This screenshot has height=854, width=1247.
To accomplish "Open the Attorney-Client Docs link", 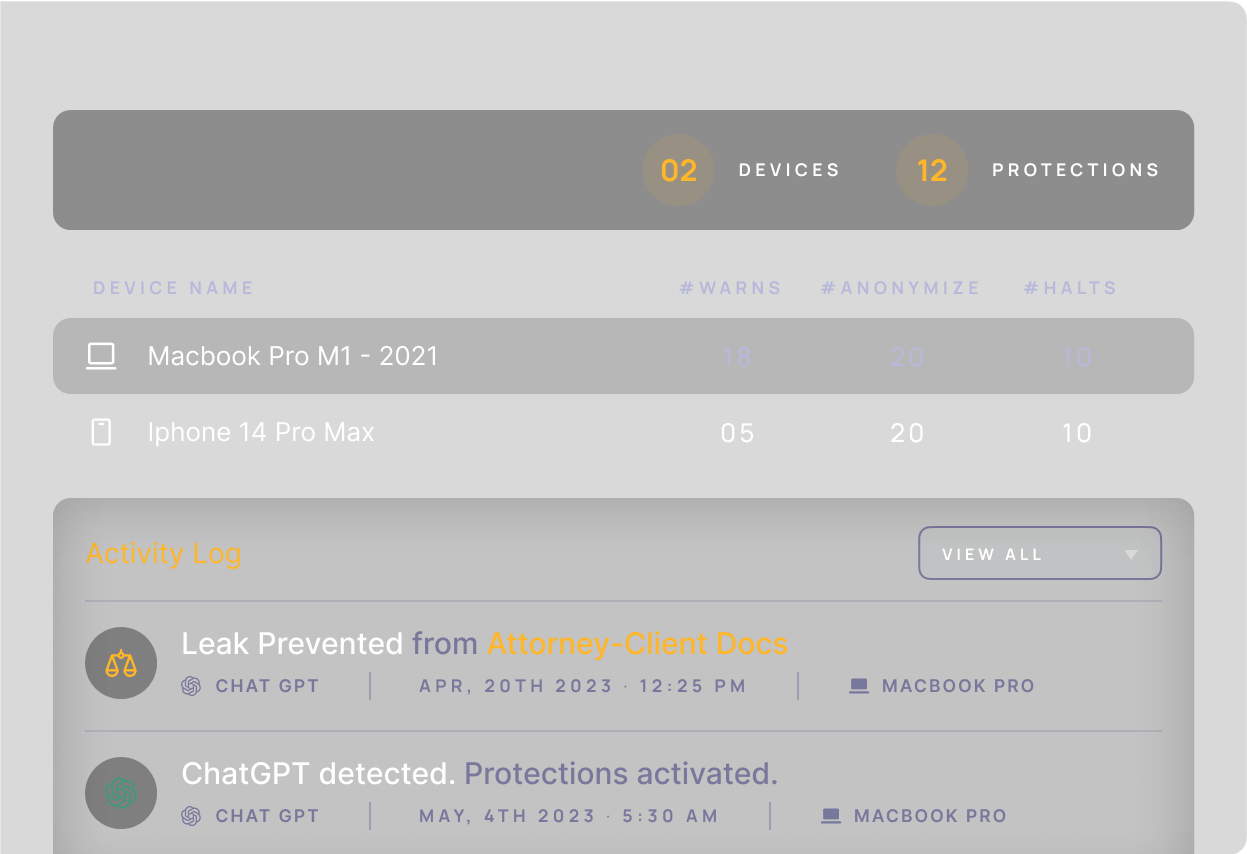I will [637, 644].
